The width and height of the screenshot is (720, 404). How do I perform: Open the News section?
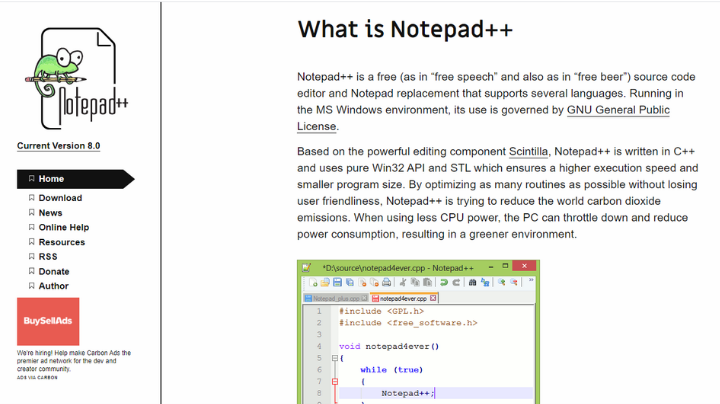tap(50, 213)
